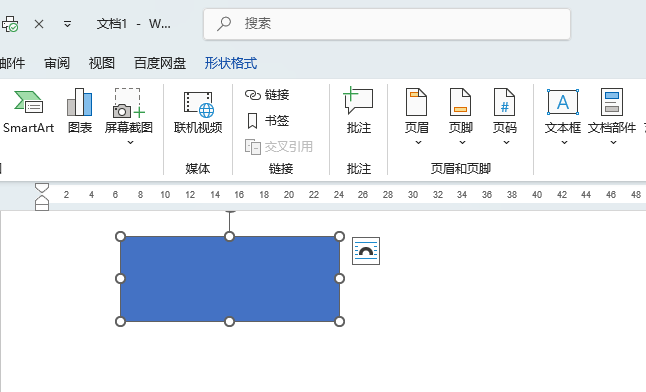Insert a new 批注 comment
Viewport: 646px width, 392px height.
coord(358,111)
